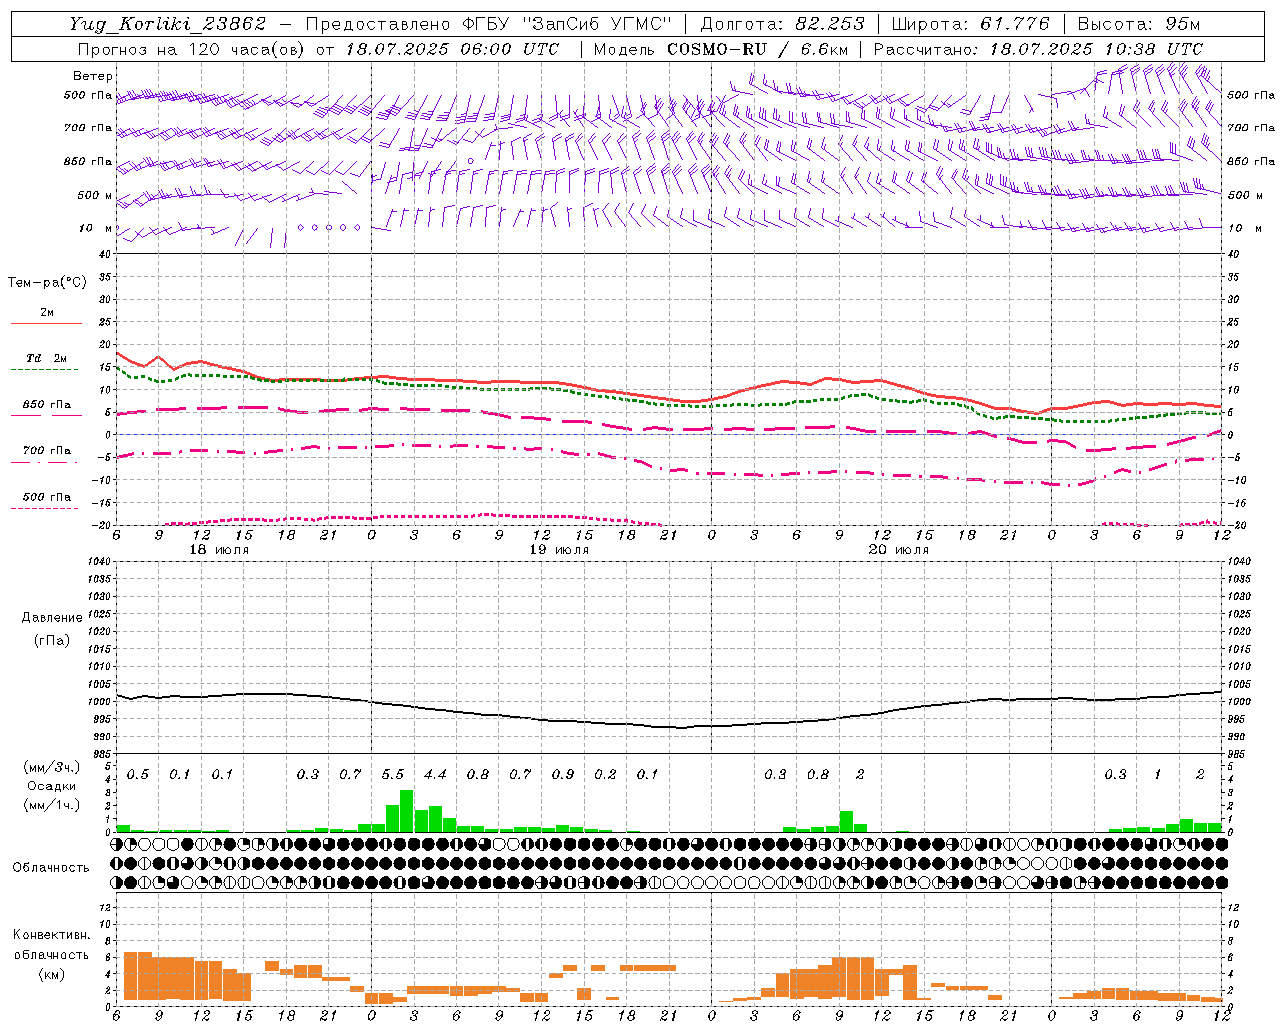This screenshot has width=1280, height=1024.
Task: Click the tallest green precipitation bar
Action: point(407,811)
